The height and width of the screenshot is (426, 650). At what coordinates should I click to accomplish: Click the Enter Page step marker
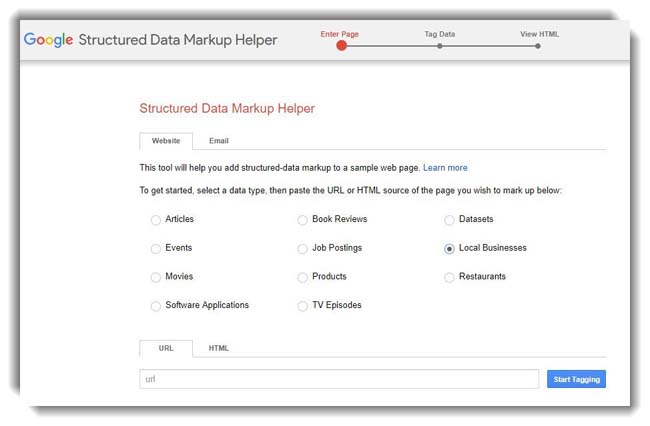pyautogui.click(x=342, y=46)
